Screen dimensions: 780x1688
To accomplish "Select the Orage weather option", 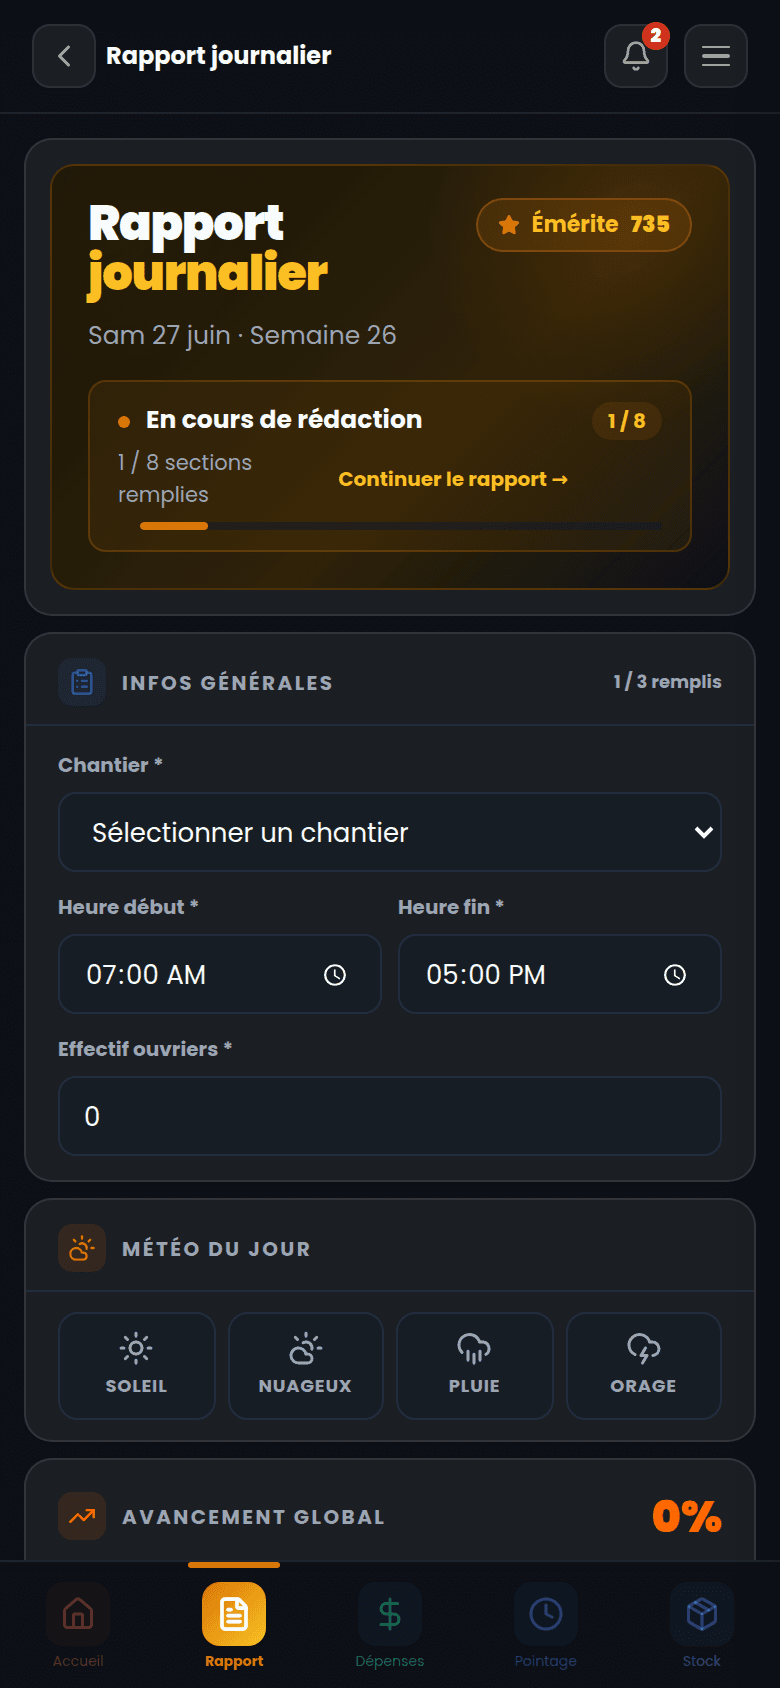I will (644, 1366).
